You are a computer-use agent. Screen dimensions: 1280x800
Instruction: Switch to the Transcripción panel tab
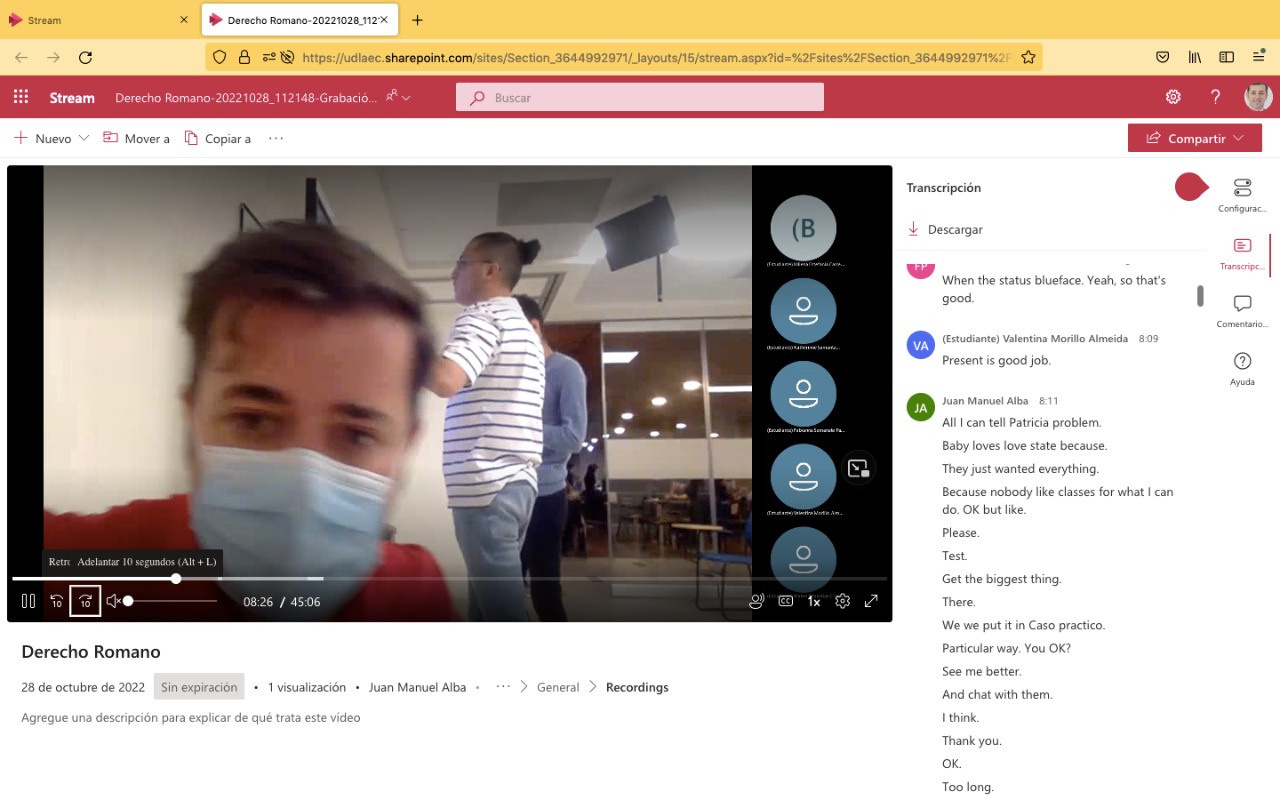pos(1242,252)
